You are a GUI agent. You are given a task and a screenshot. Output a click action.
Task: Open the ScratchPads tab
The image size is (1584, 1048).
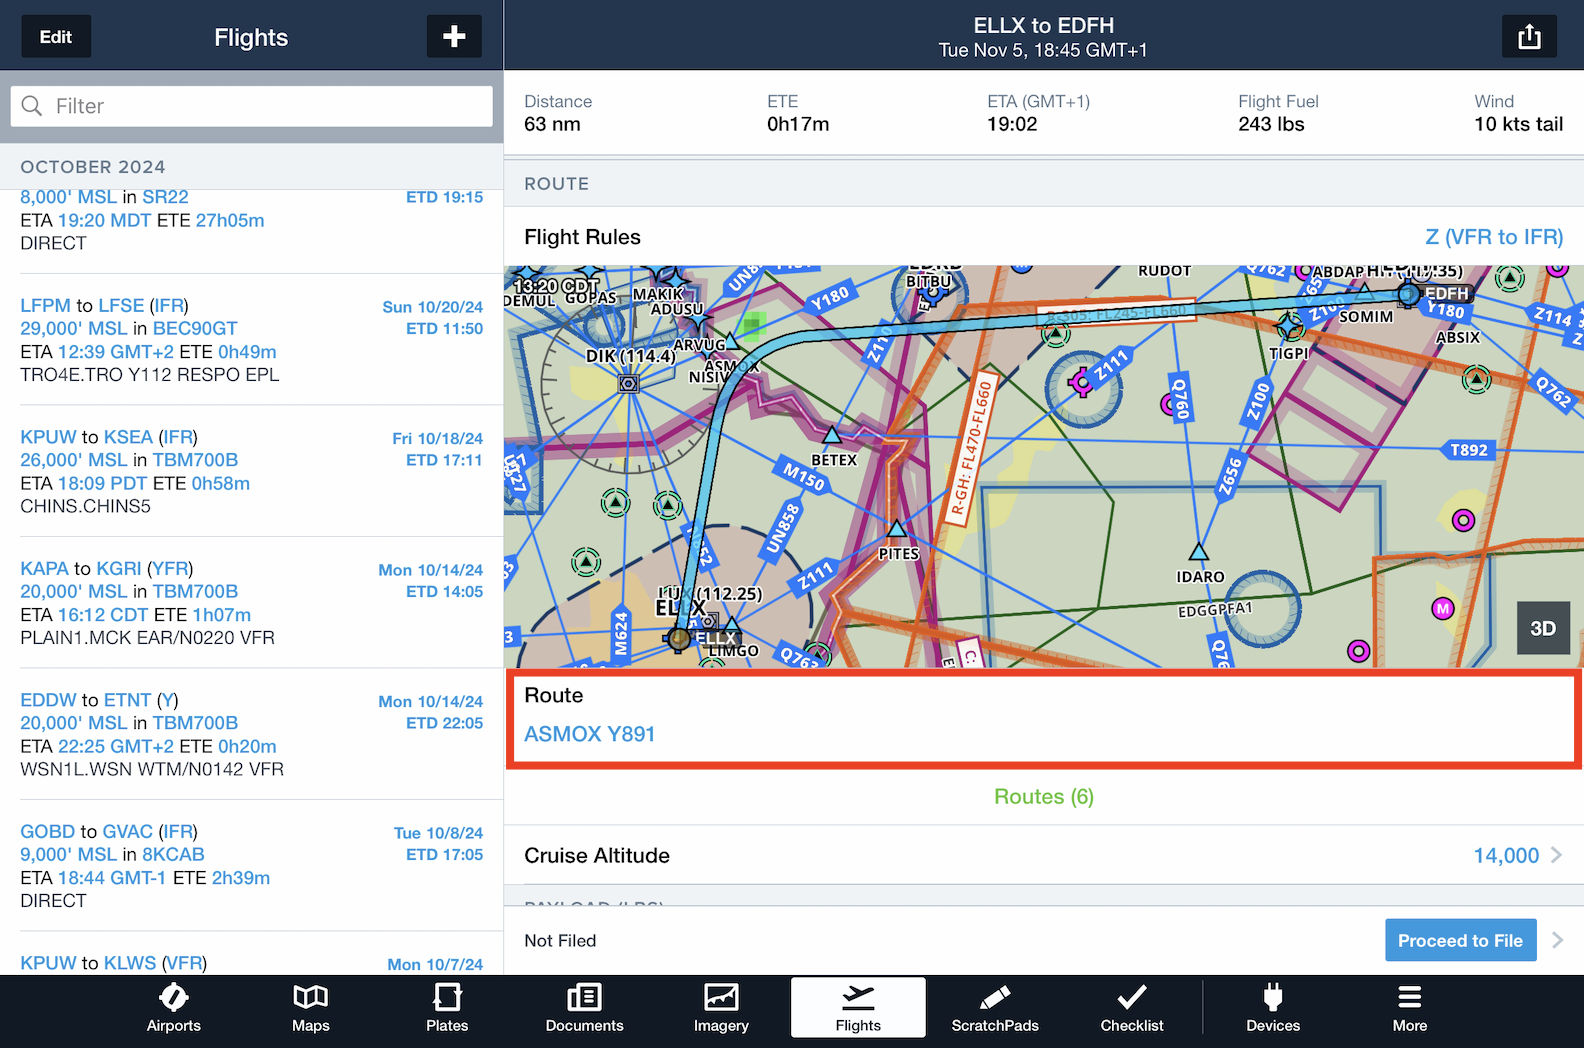point(994,1008)
